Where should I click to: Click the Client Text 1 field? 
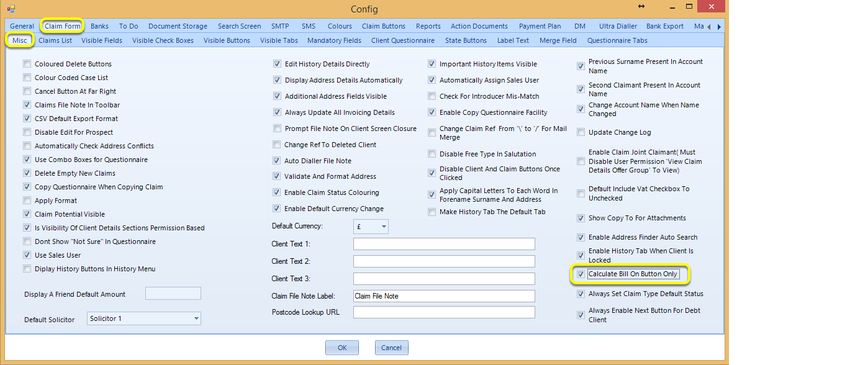444,244
